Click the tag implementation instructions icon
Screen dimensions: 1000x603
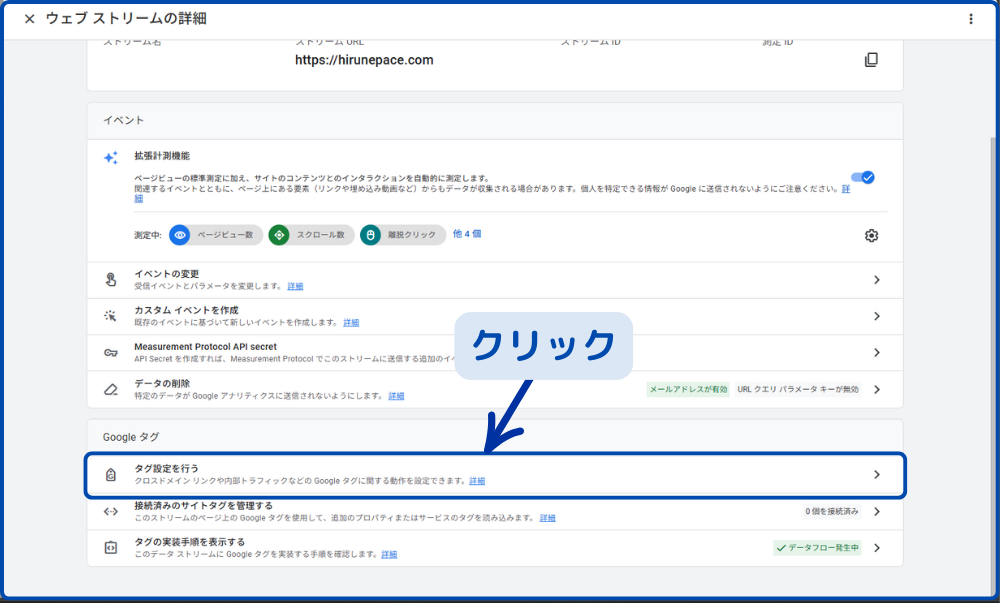tap(111, 548)
